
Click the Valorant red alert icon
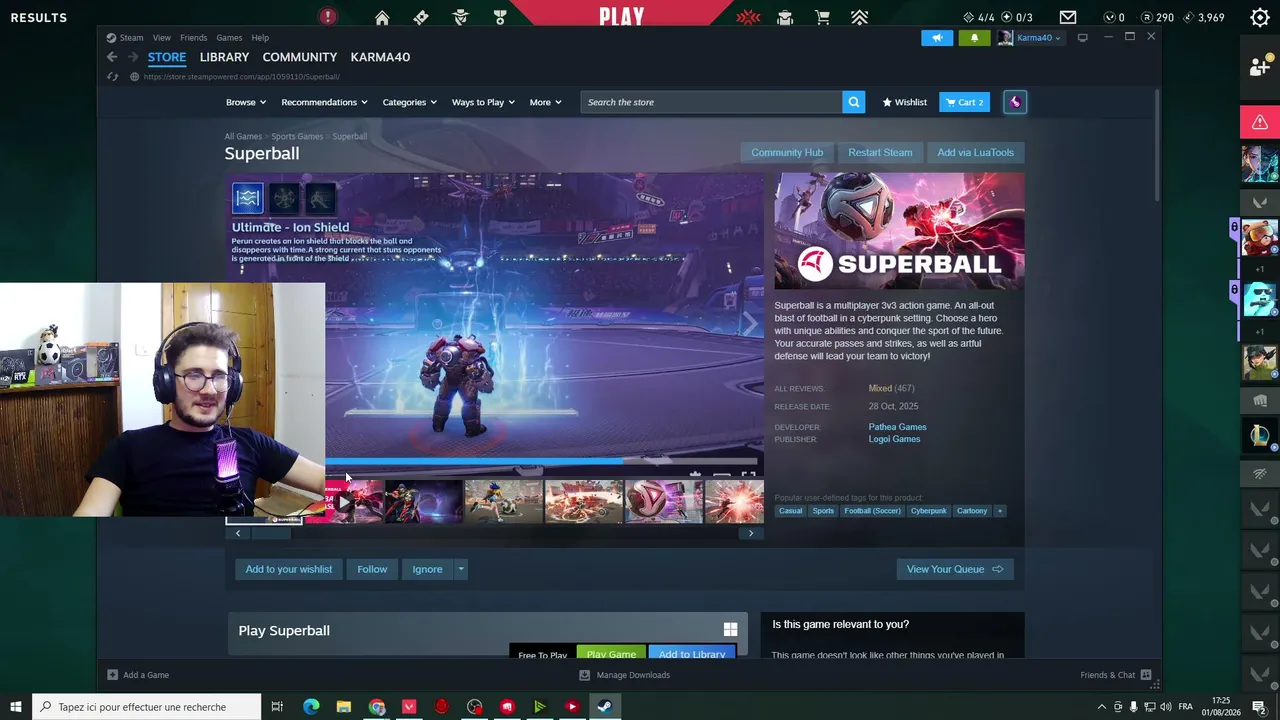(327, 17)
